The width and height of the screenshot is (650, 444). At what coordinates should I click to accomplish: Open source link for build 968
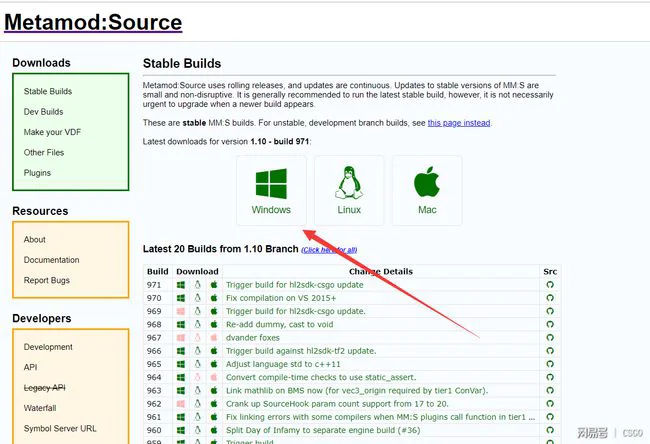(550, 325)
